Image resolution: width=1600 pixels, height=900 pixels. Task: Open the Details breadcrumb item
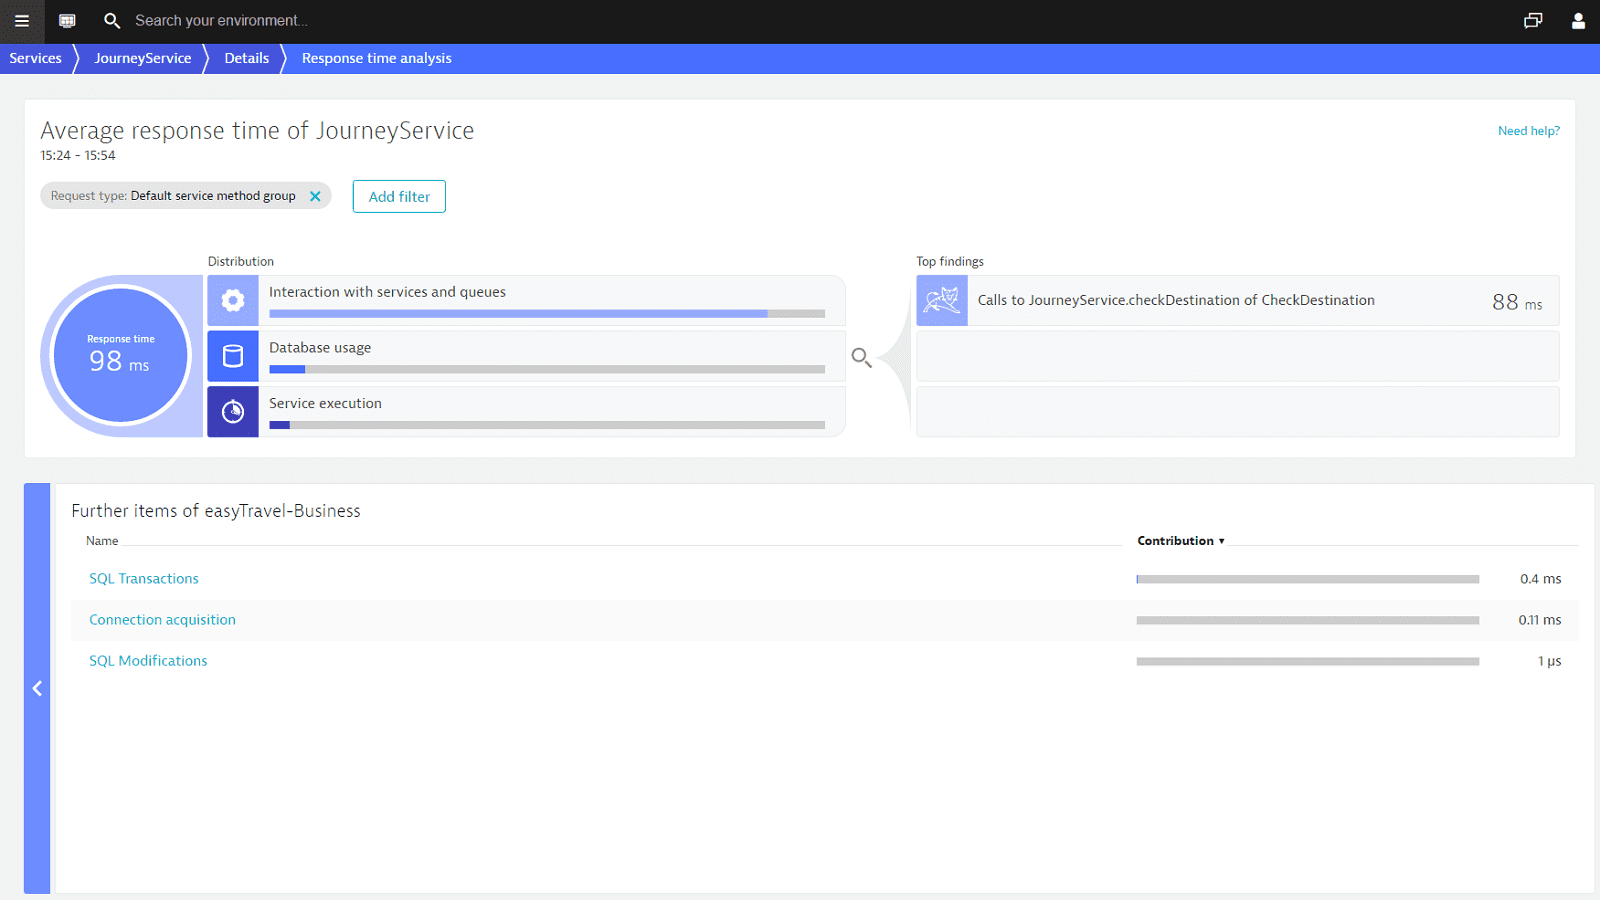(x=246, y=59)
